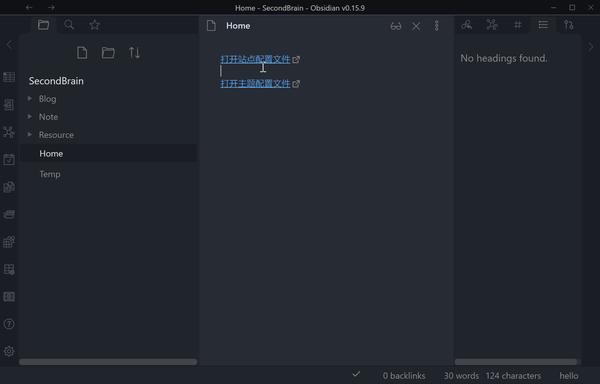Click the Home title in editor header
This screenshot has width=600, height=384.
click(238, 26)
